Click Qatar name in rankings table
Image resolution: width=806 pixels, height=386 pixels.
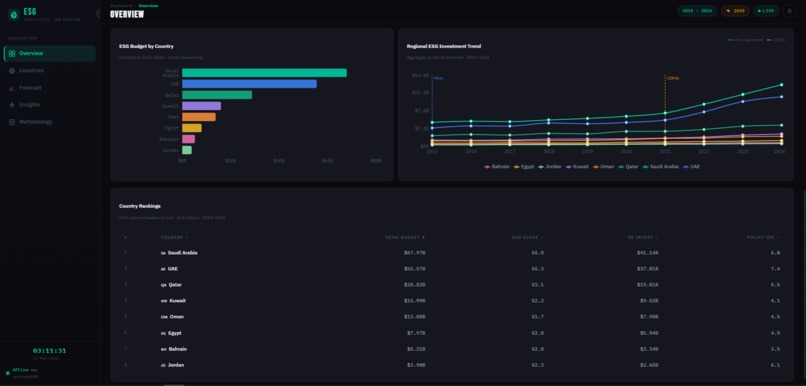[x=175, y=285]
